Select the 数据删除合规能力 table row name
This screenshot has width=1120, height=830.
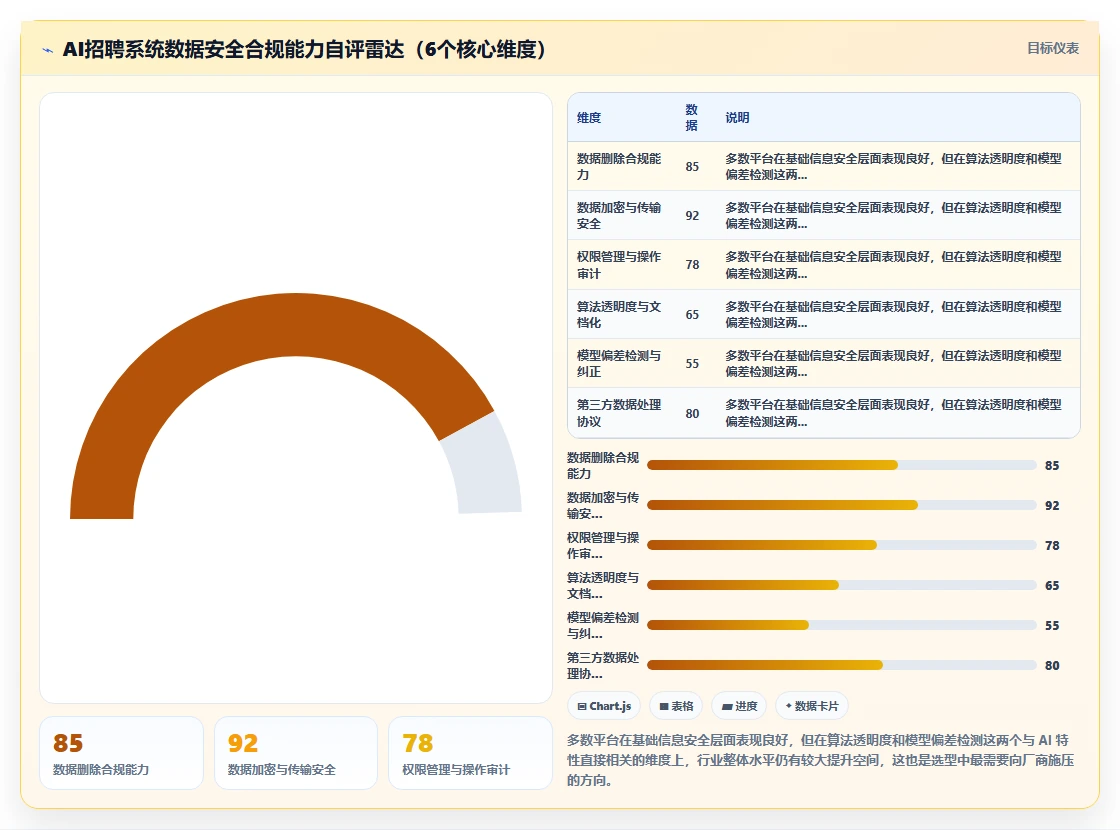click(x=619, y=166)
